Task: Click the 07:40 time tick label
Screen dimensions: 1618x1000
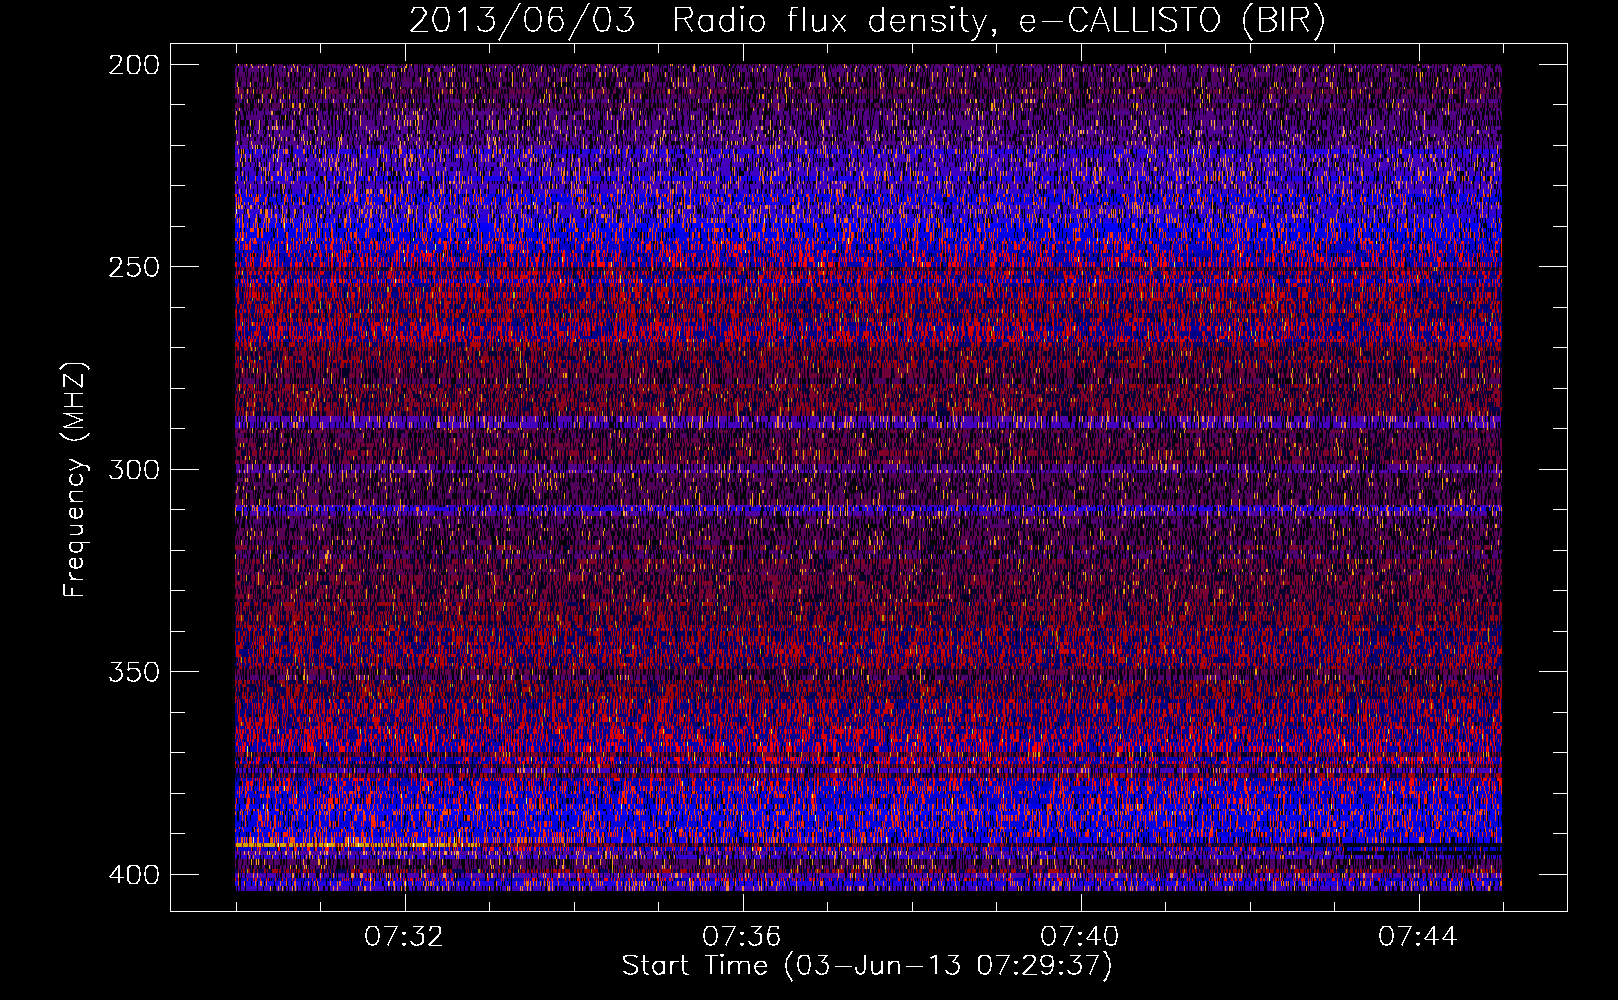Action: pyautogui.click(x=1080, y=937)
